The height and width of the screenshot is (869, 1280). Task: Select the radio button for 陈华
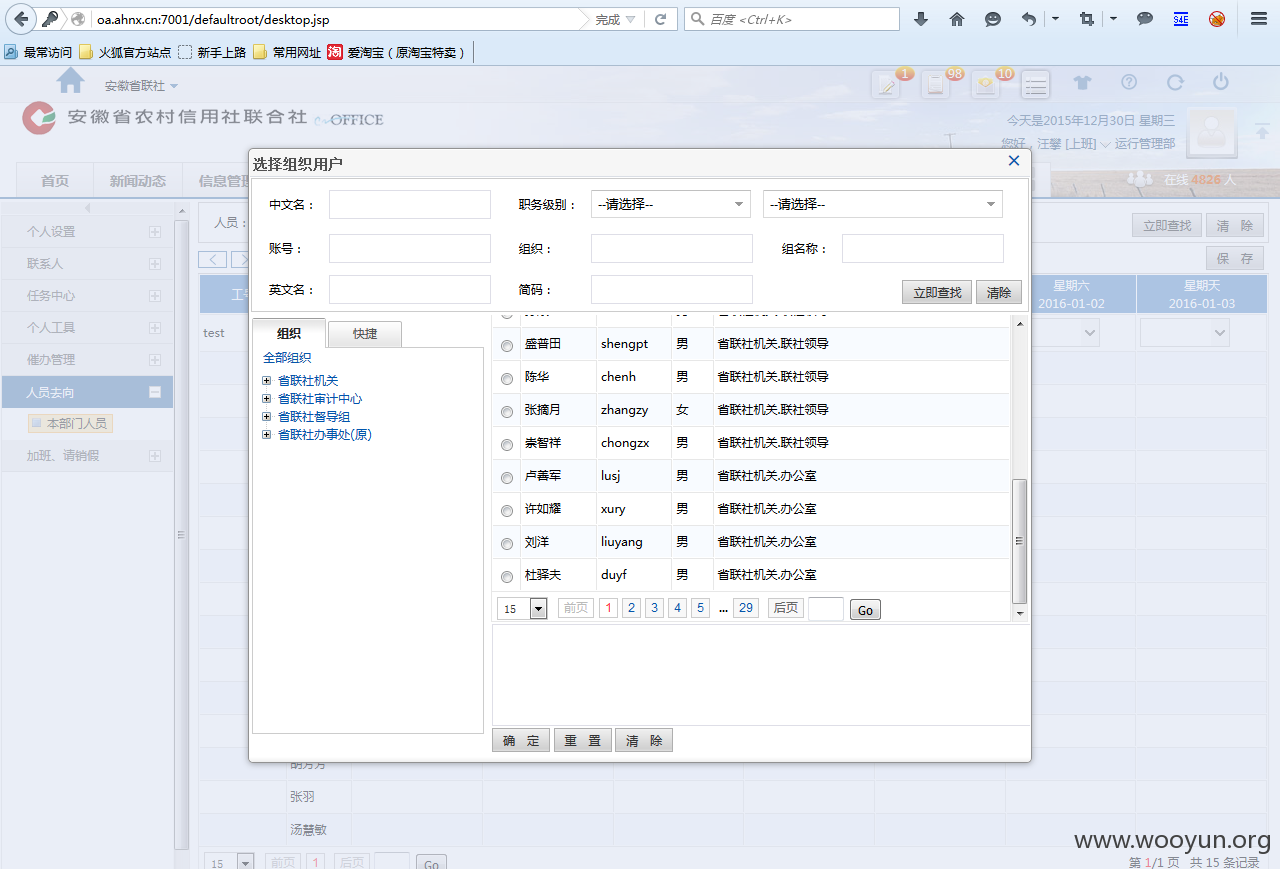tap(506, 378)
